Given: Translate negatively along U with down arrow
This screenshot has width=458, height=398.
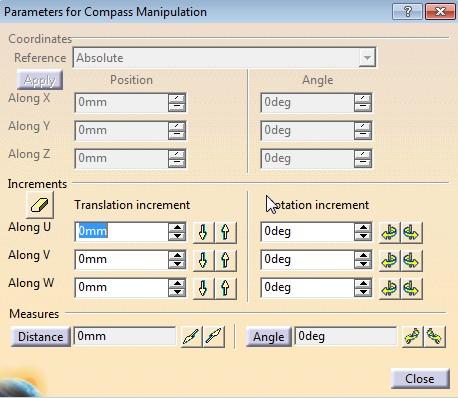Looking at the screenshot, I should coord(203,232).
